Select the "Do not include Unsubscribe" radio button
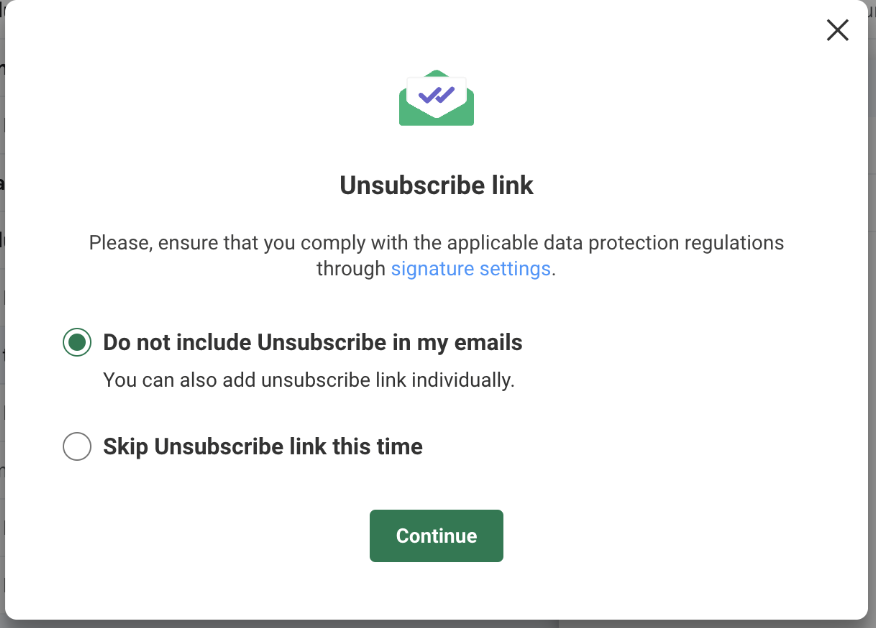876x628 pixels. [77, 343]
